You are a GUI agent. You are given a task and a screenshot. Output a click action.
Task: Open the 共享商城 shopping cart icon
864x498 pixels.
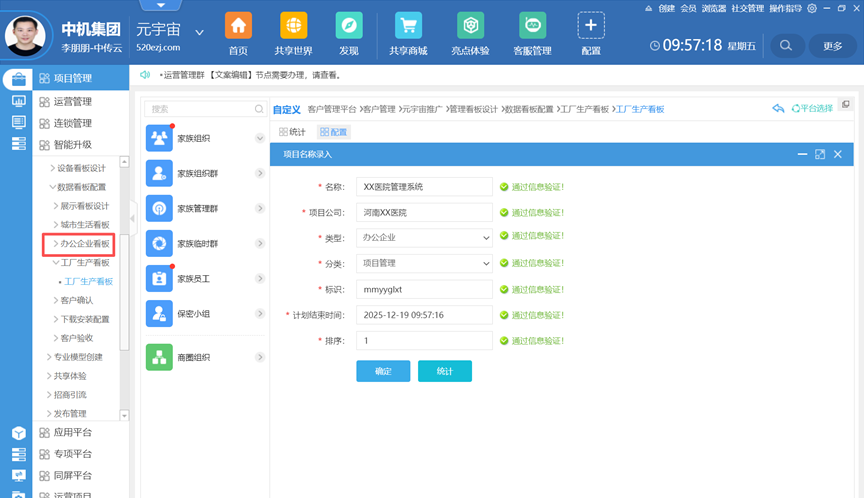click(x=407, y=26)
